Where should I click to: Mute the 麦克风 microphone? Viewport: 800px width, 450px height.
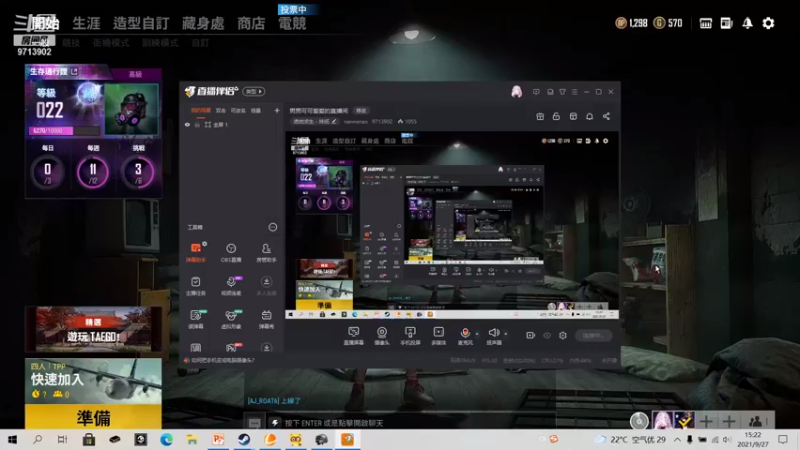coord(465,336)
